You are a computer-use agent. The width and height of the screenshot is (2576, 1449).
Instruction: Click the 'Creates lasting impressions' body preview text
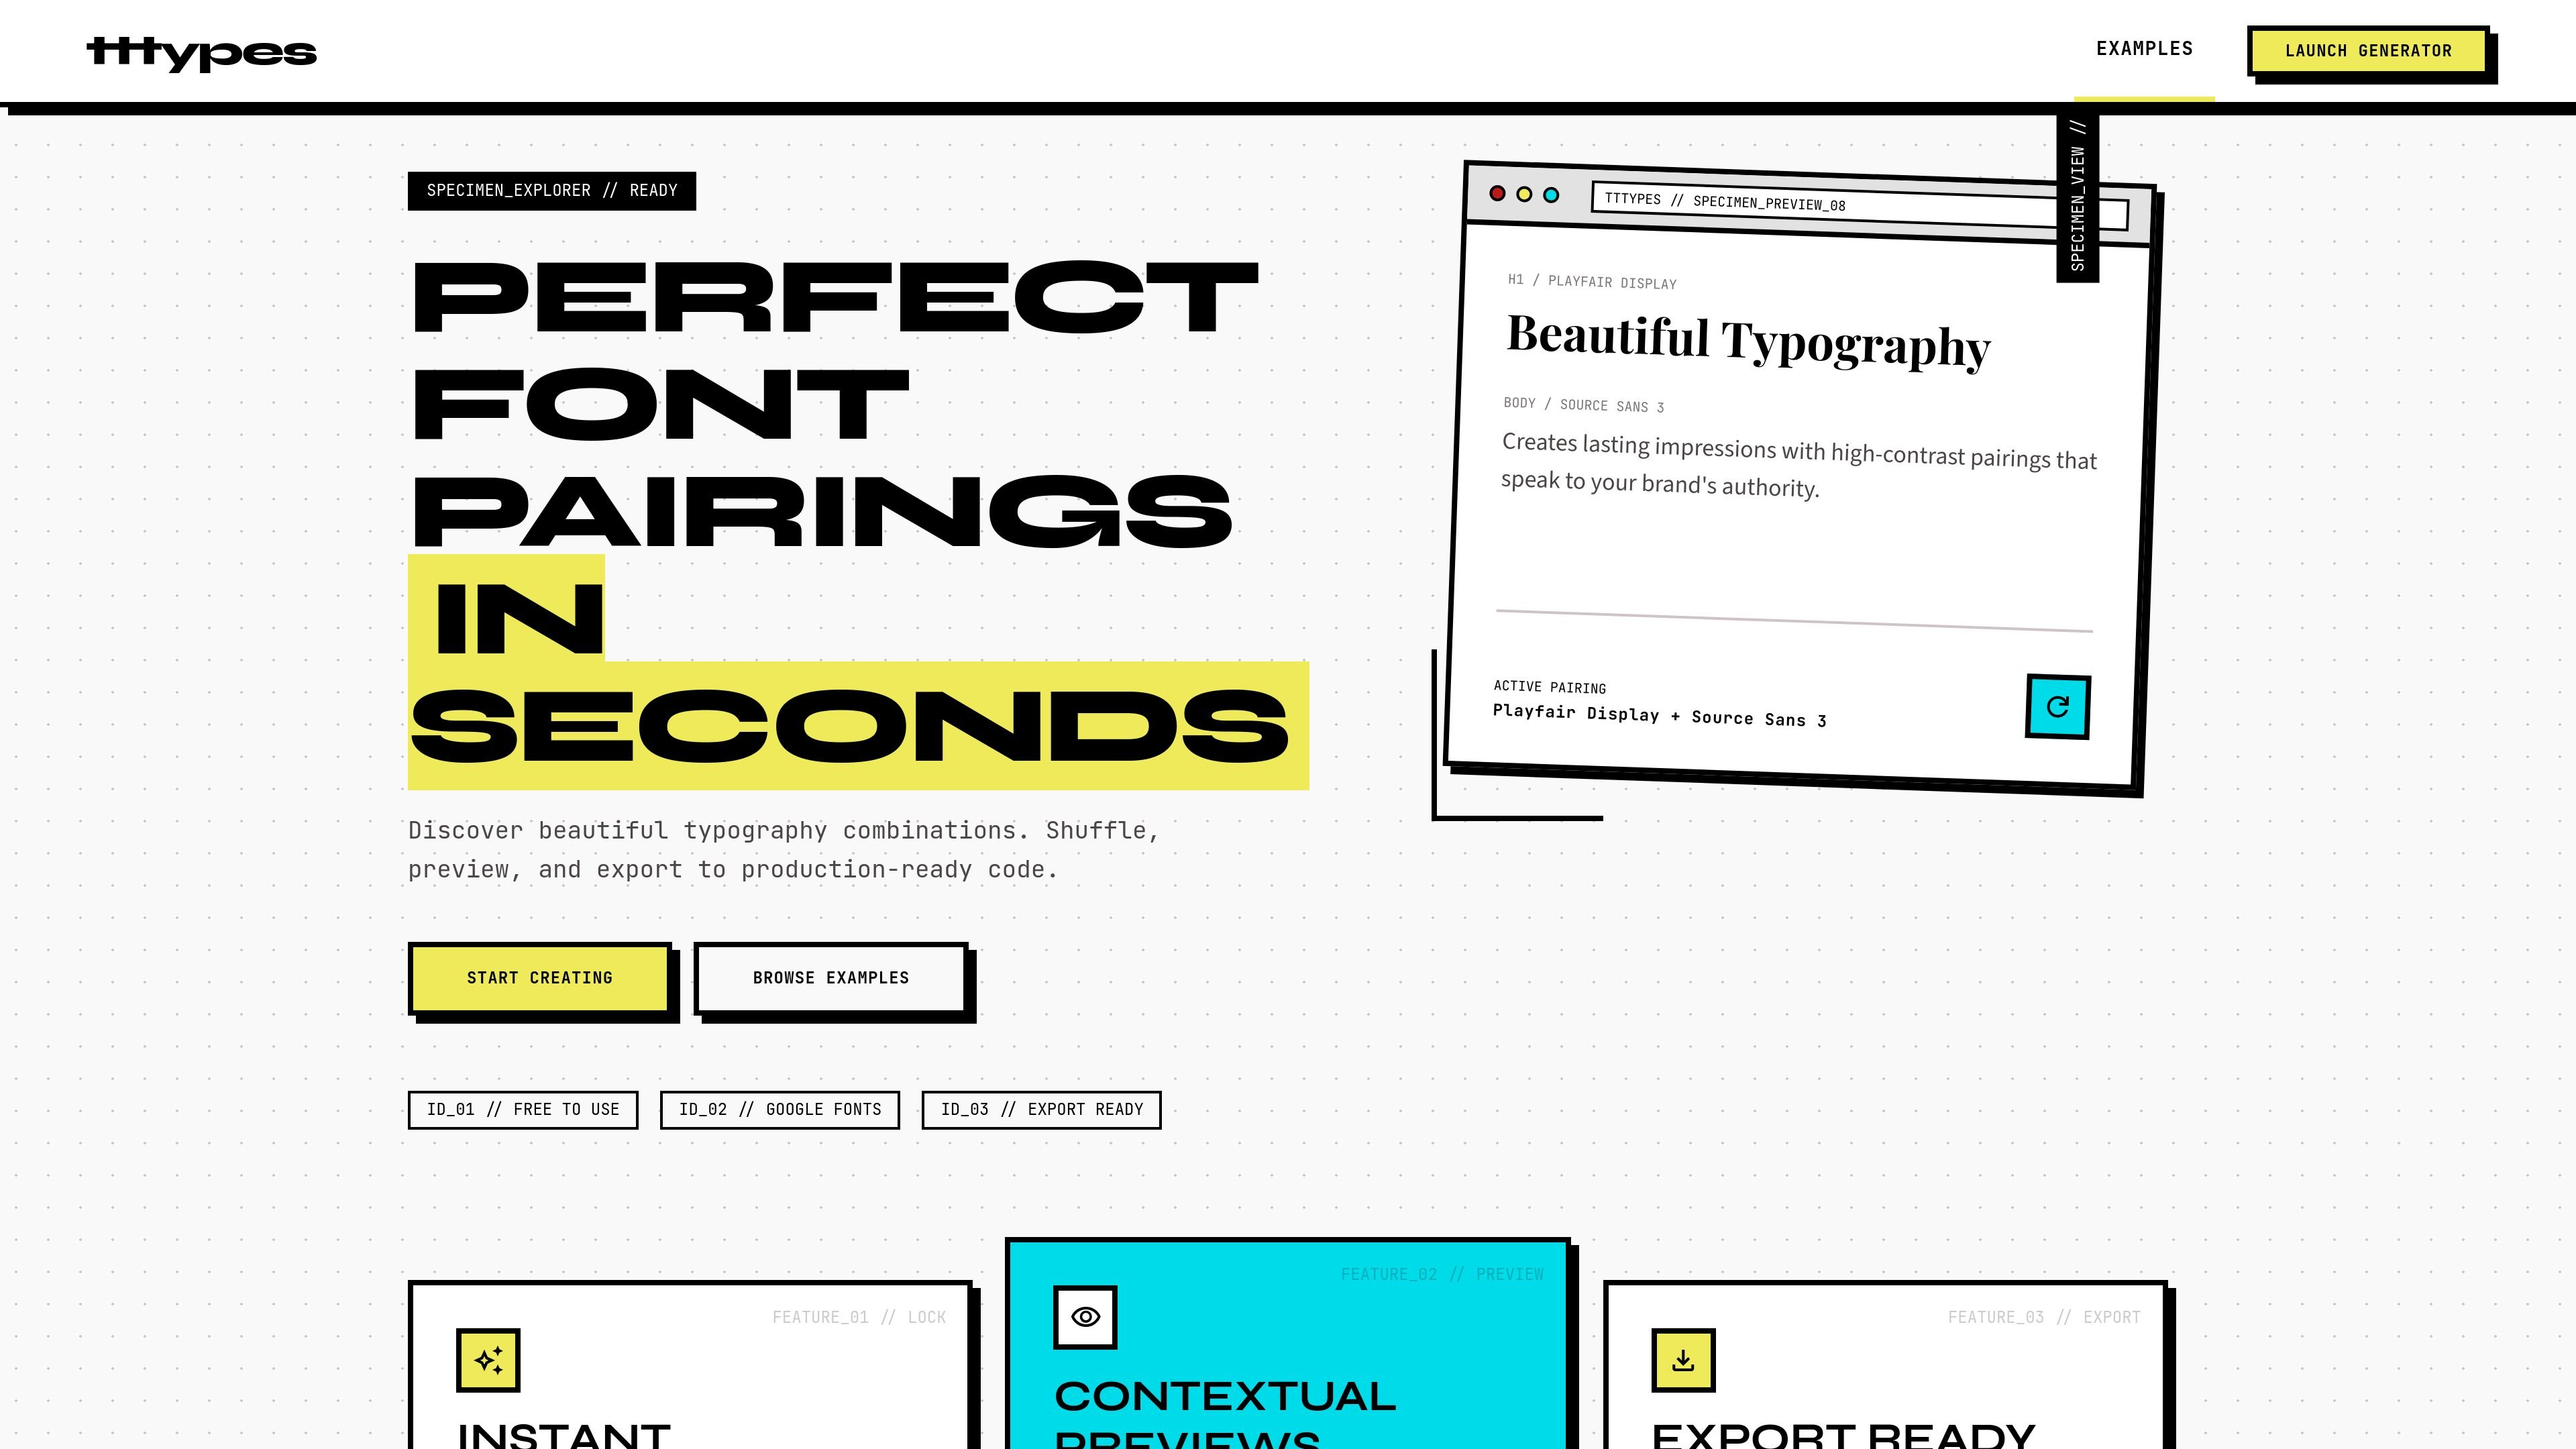point(1798,466)
